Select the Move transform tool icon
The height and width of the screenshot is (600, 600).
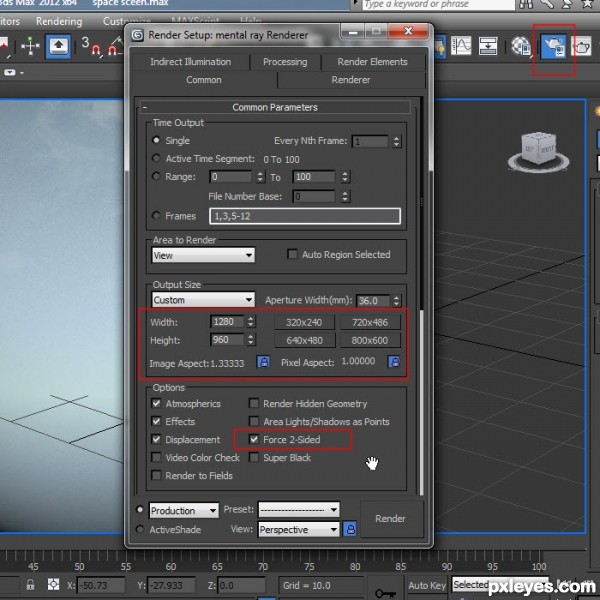[x=30, y=46]
